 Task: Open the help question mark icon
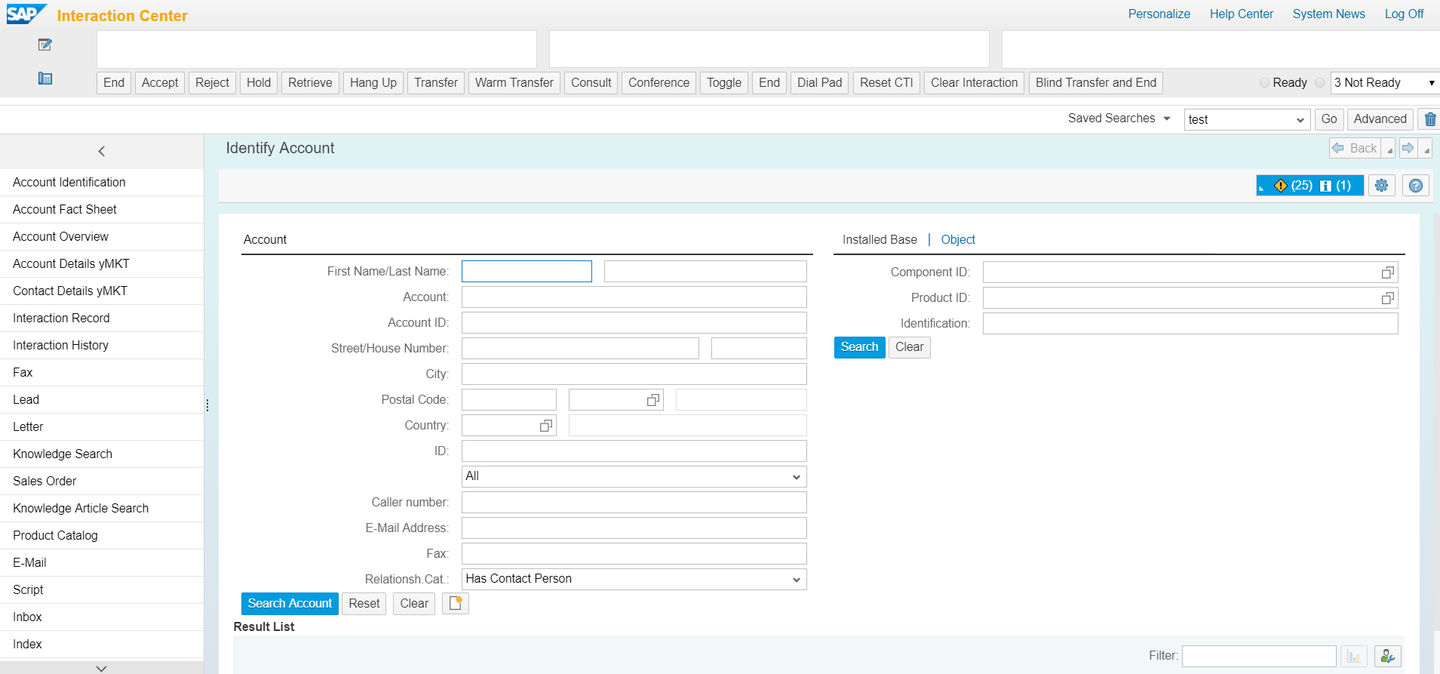click(x=1416, y=185)
